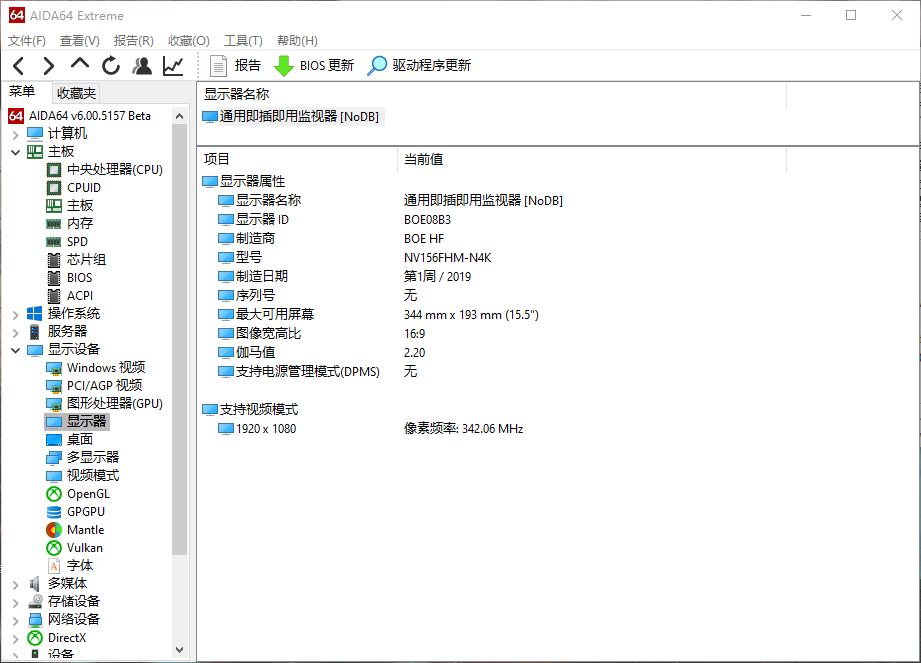Select the Vulkan tree item
The height and width of the screenshot is (663, 921).
click(84, 548)
